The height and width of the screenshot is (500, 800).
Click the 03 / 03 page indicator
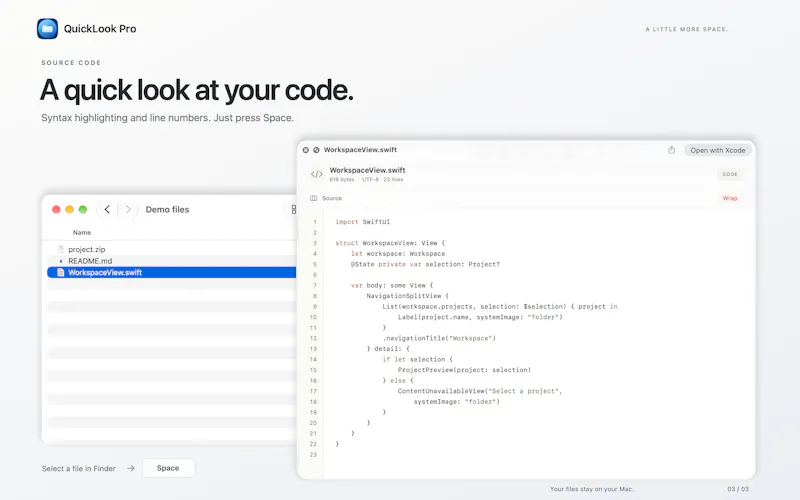point(738,489)
